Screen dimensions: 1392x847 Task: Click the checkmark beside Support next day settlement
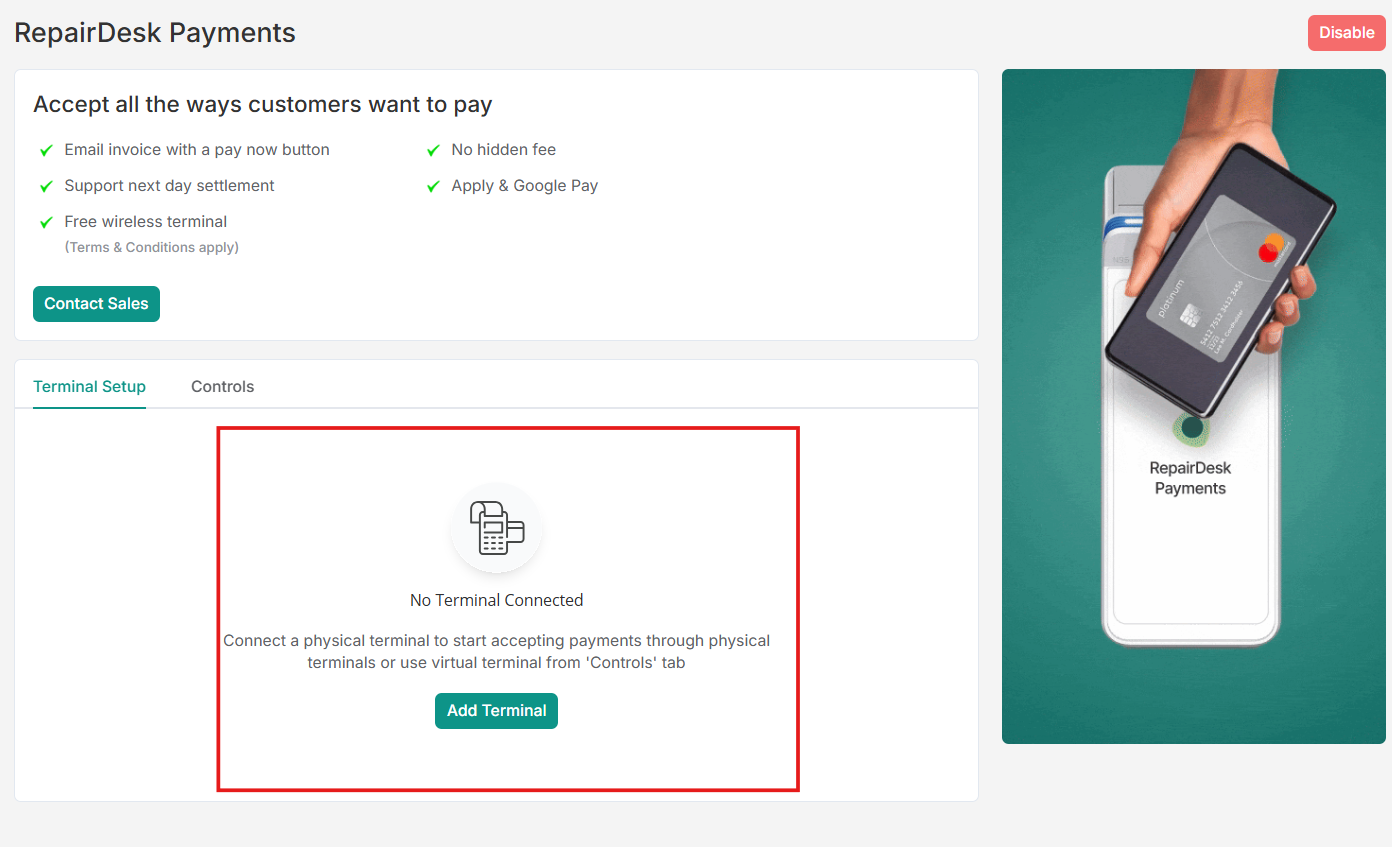(46, 186)
